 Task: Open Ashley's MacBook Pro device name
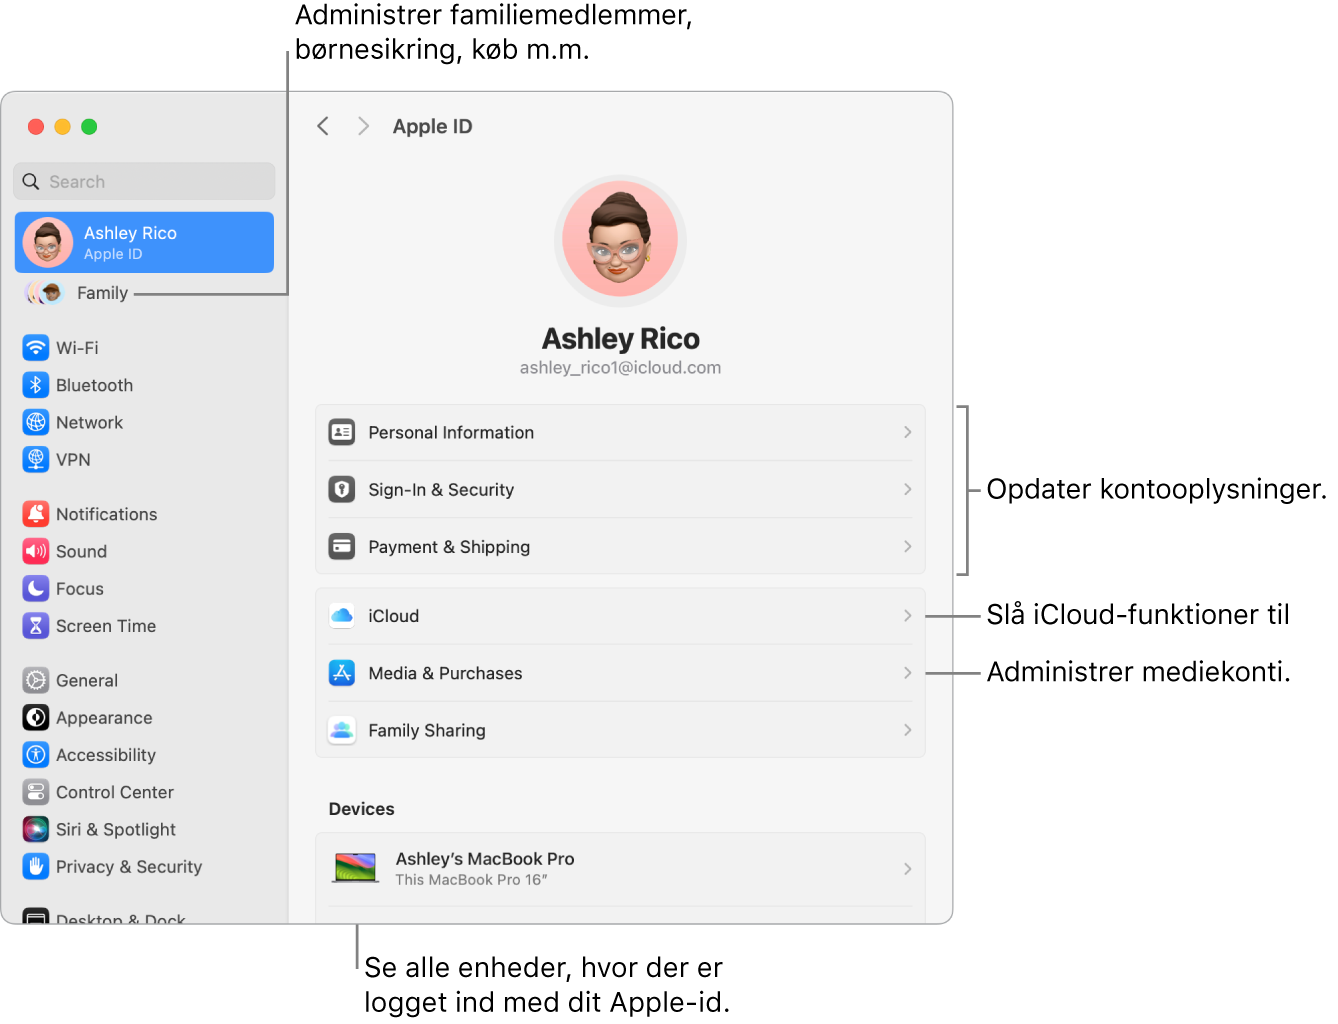click(485, 859)
